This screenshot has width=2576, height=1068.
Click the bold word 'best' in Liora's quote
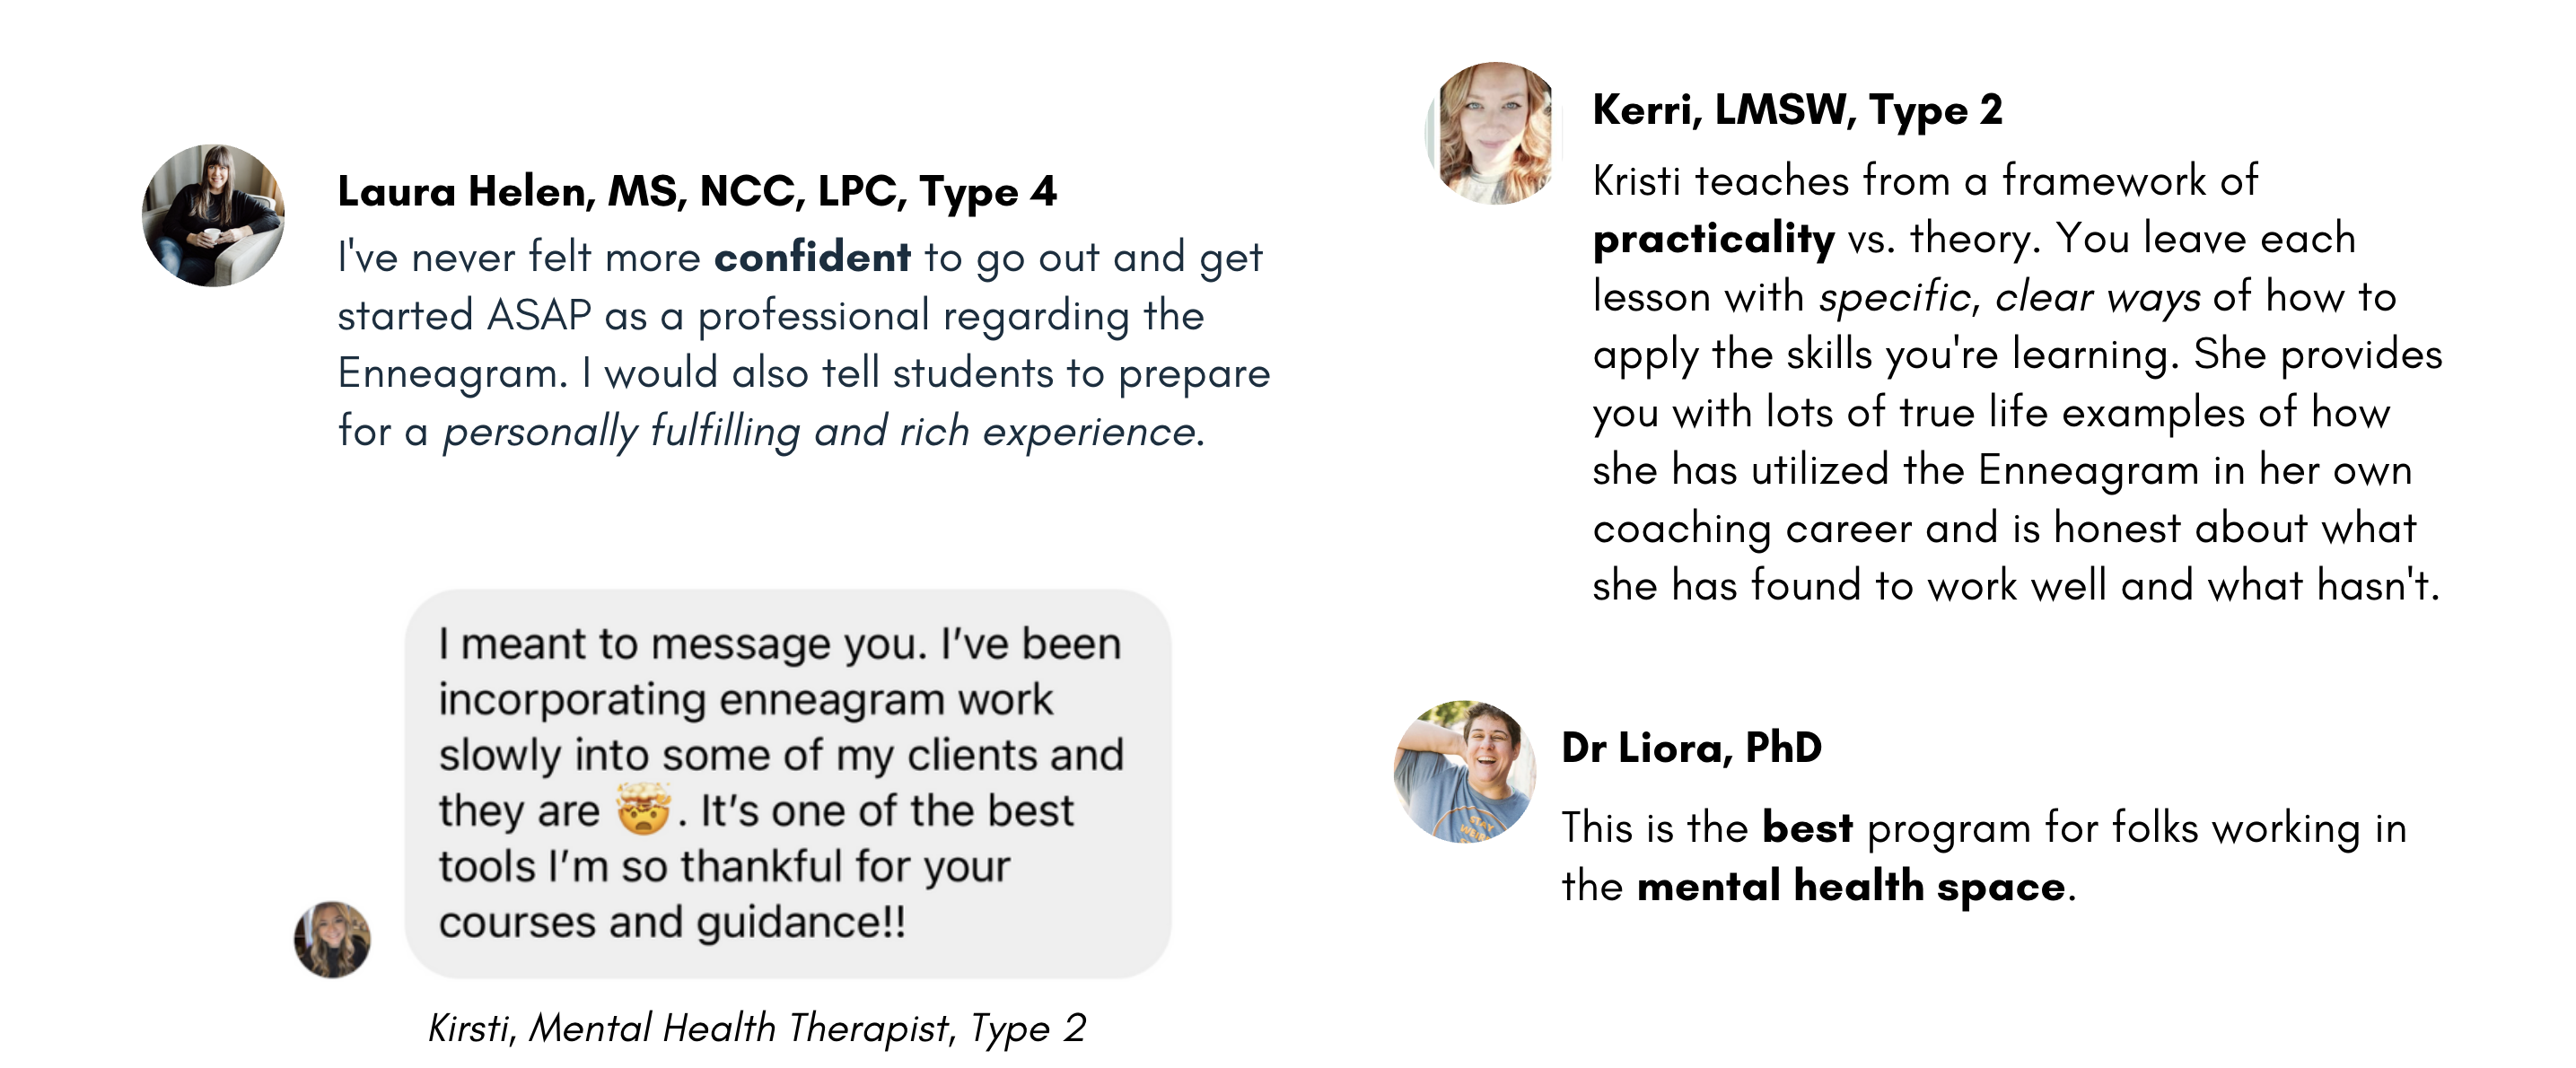click(x=1807, y=828)
